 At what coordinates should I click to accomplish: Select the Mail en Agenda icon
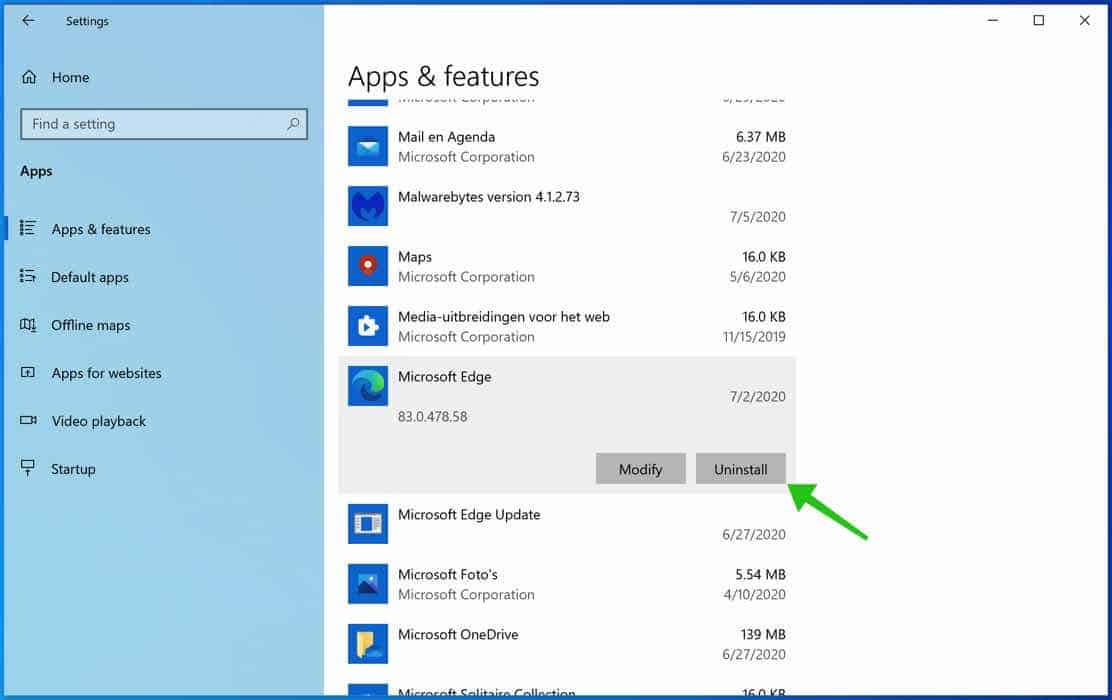[x=367, y=146]
